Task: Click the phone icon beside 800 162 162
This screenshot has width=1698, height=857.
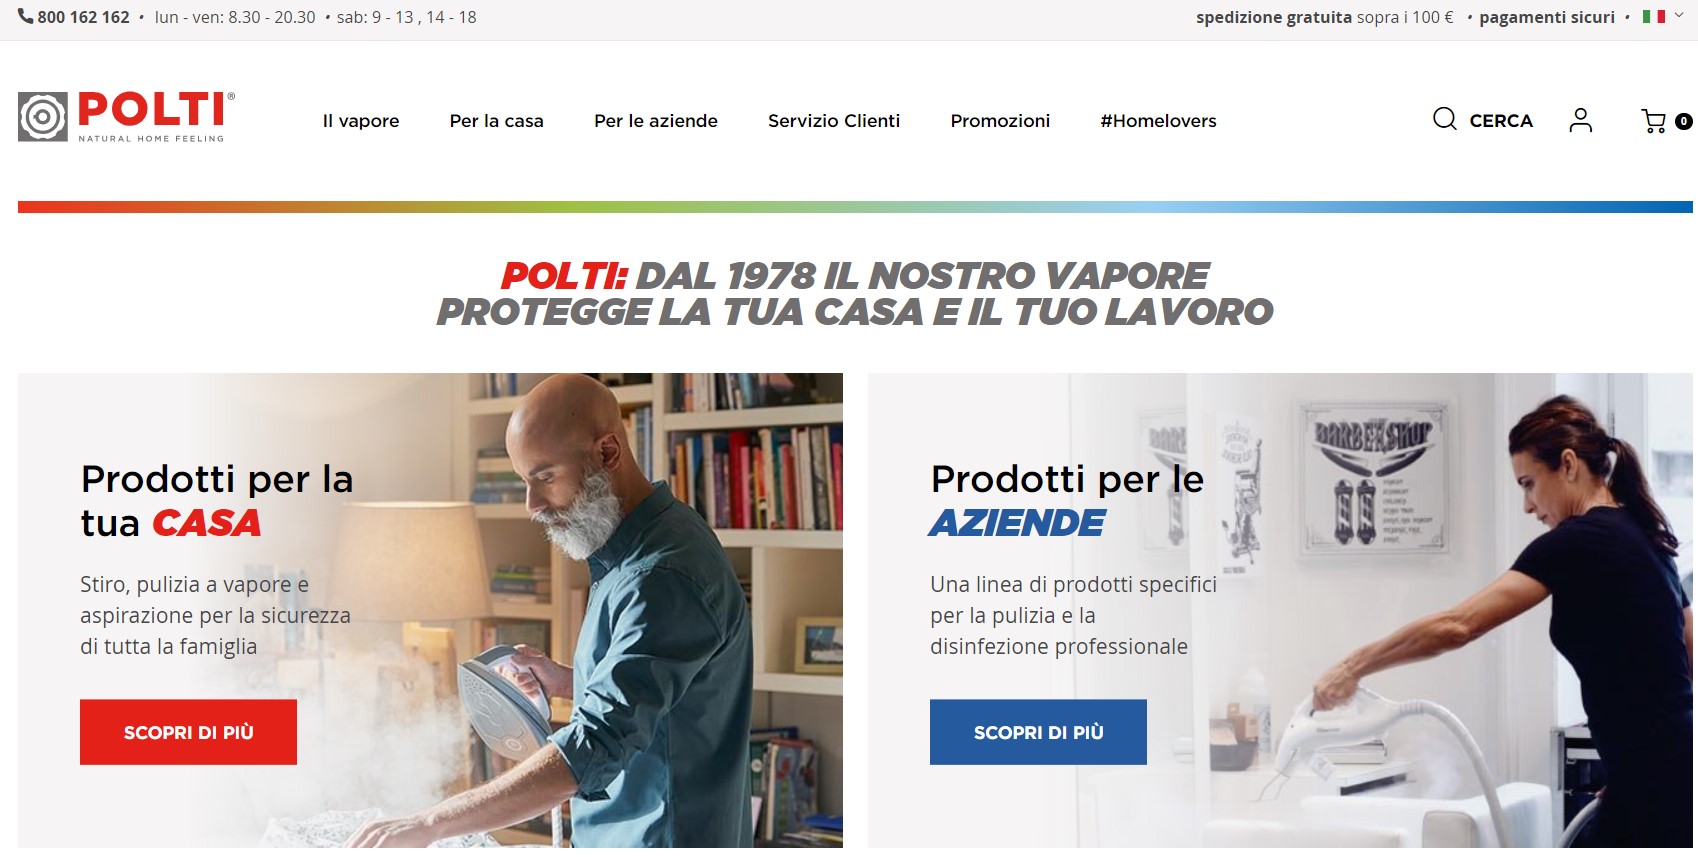Action: coord(26,16)
